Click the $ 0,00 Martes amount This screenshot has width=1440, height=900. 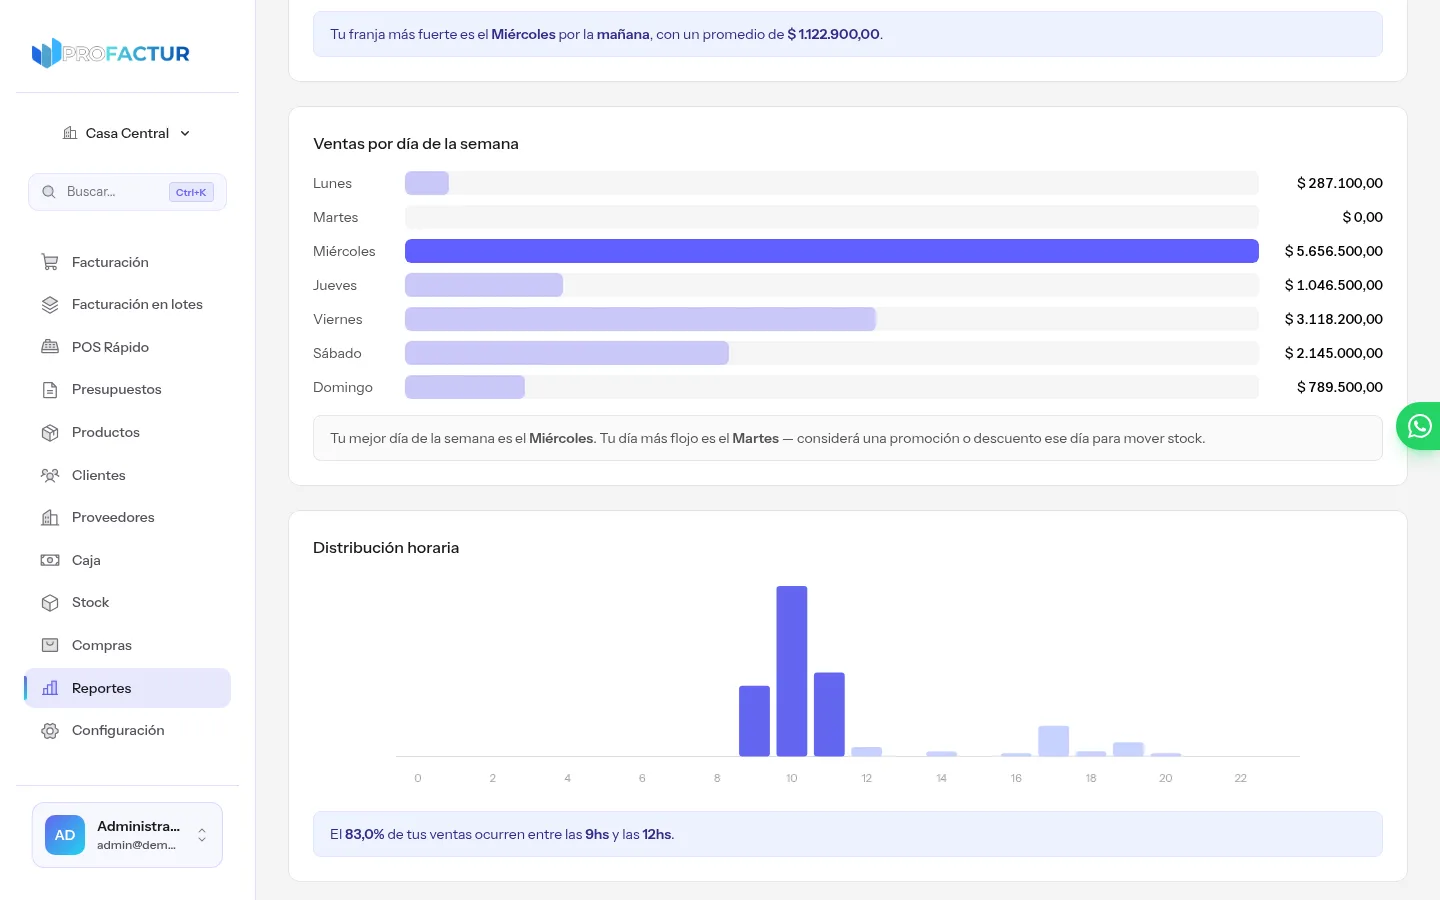1363,217
